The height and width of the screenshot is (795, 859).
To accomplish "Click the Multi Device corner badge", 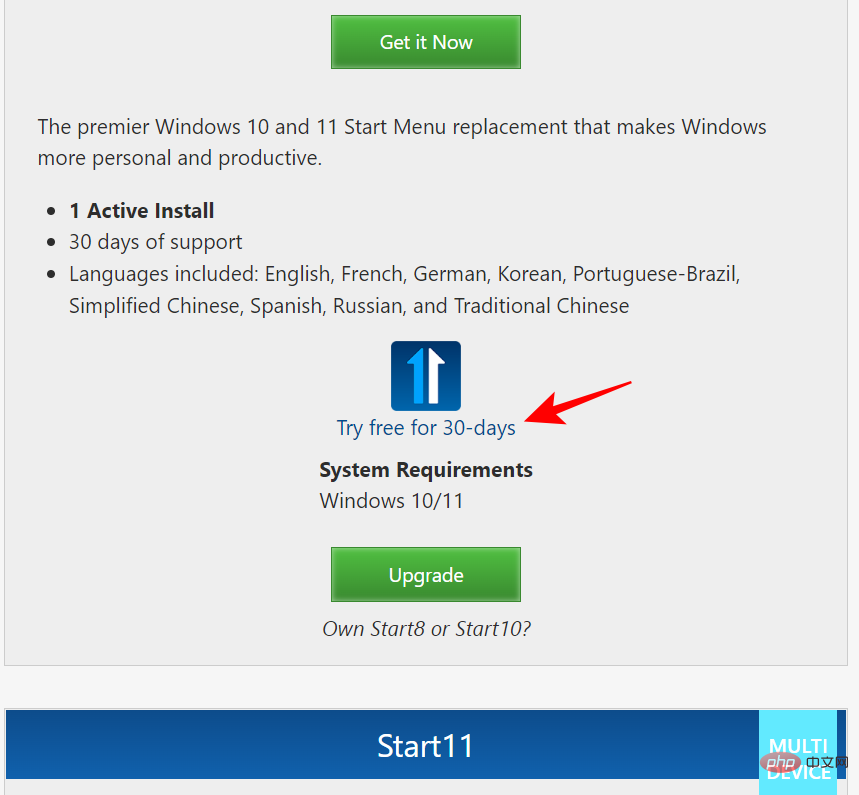I will [798, 753].
